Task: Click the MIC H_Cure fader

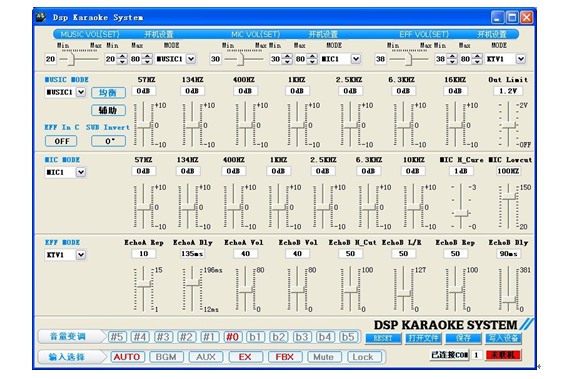Action: (x=461, y=214)
